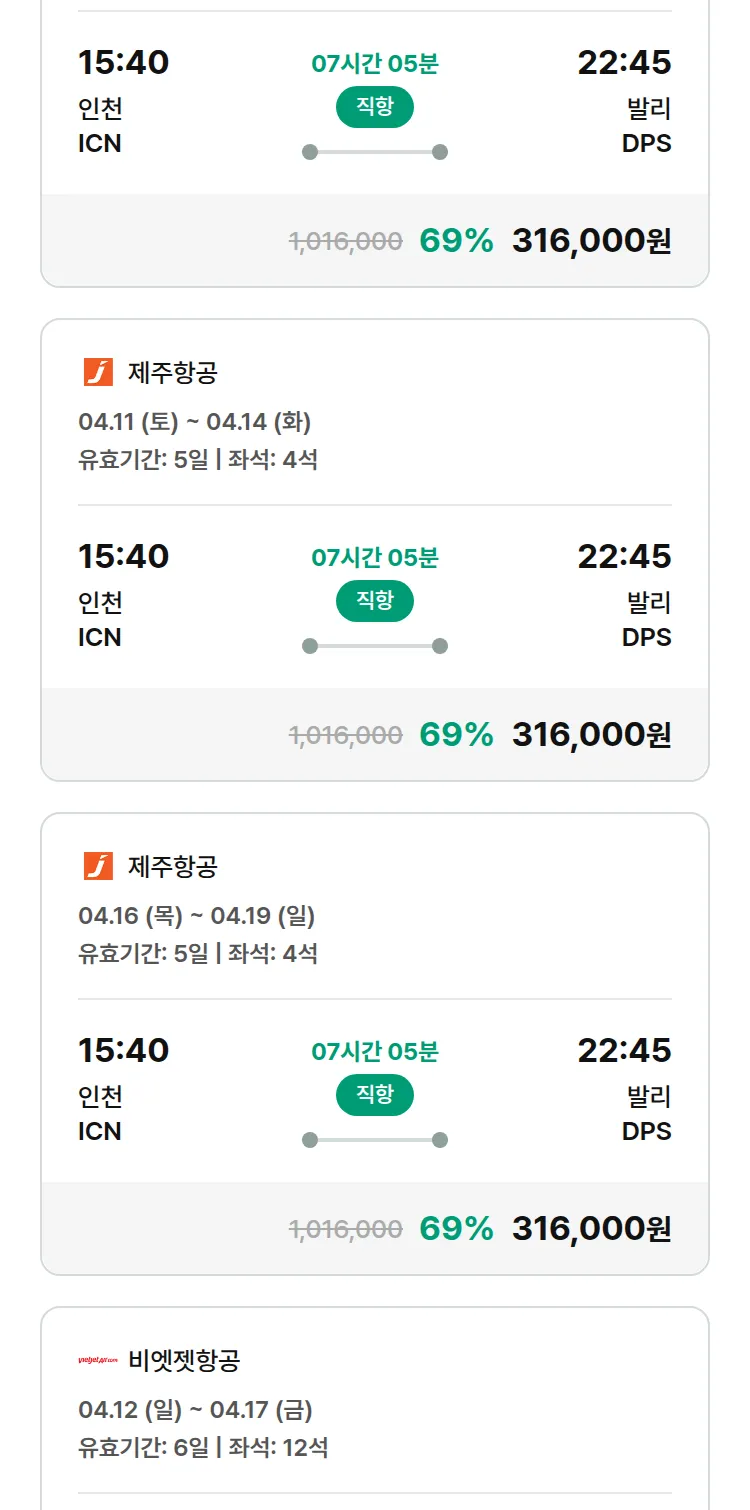
Task: Click strikethrough 1,016,000 price on 04.16 flight
Action: pyautogui.click(x=346, y=1229)
